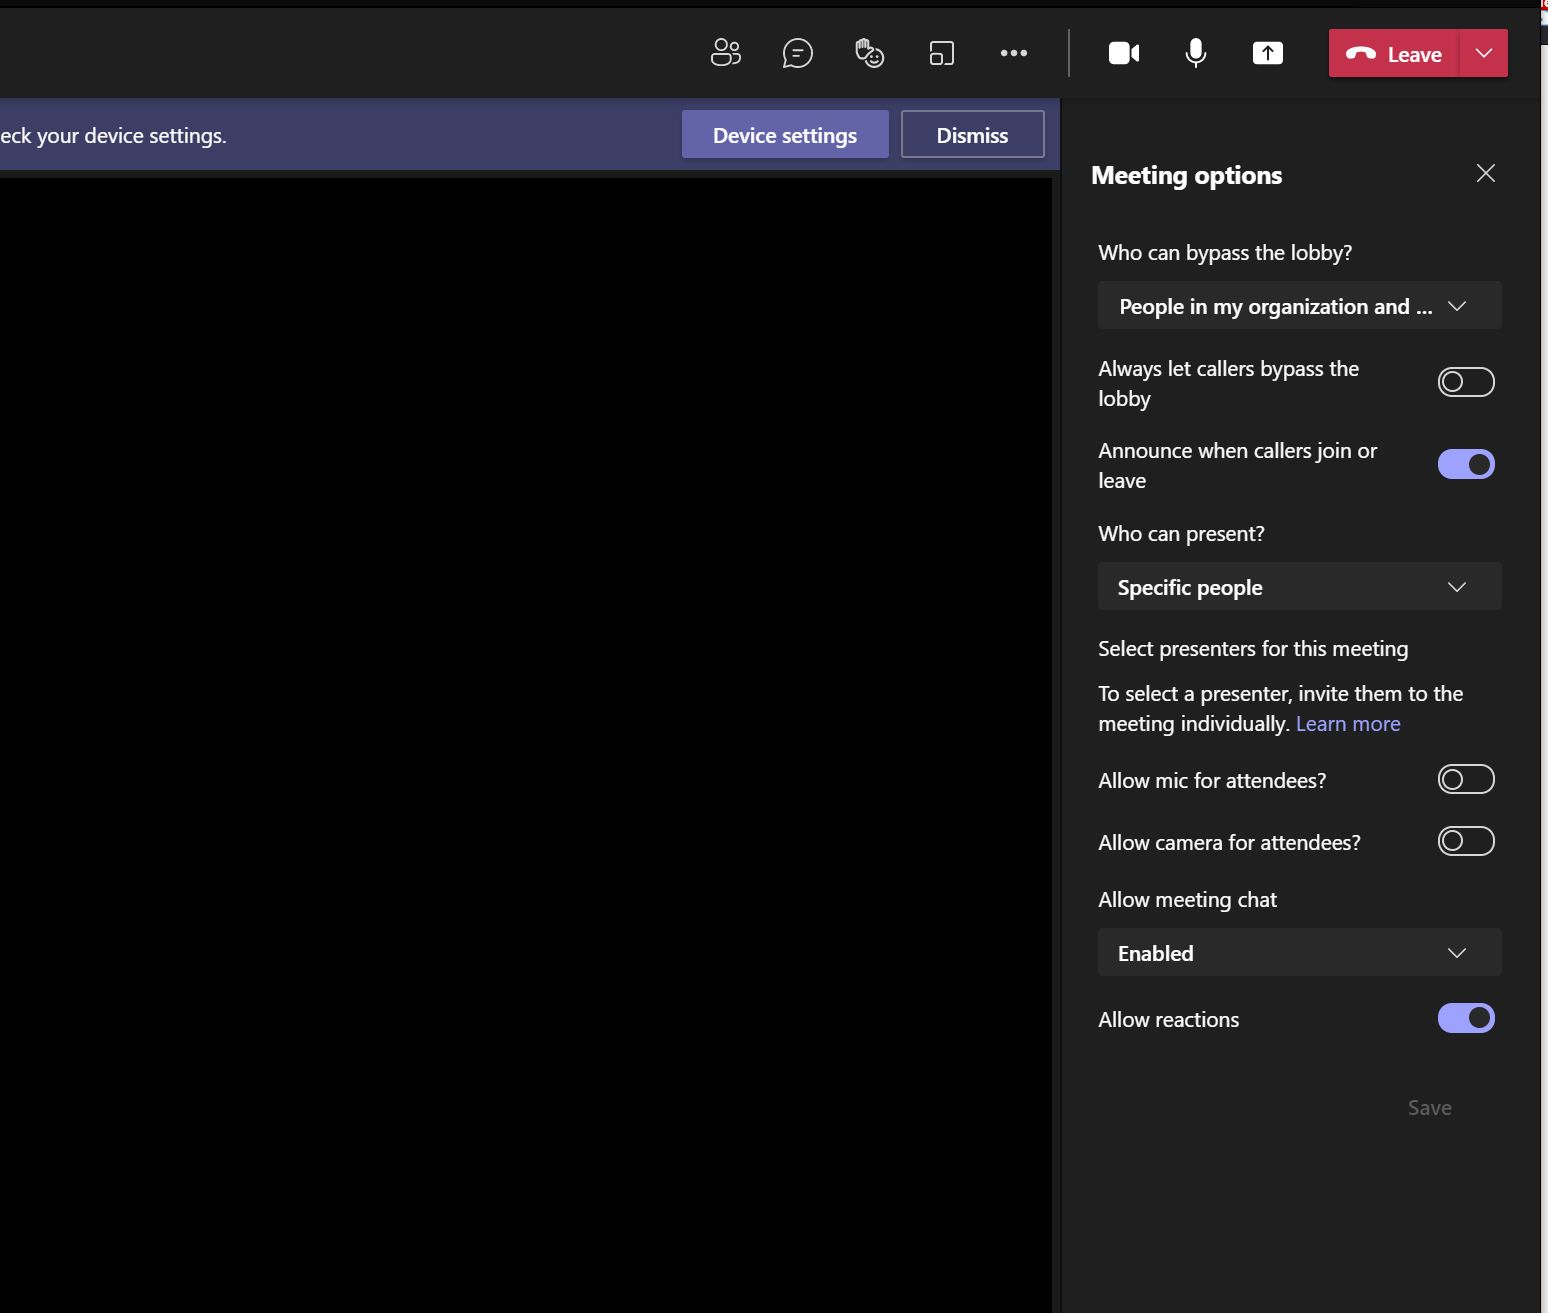This screenshot has width=1548, height=1313.
Task: Open More actions ellipsis menu
Action: tap(1014, 53)
